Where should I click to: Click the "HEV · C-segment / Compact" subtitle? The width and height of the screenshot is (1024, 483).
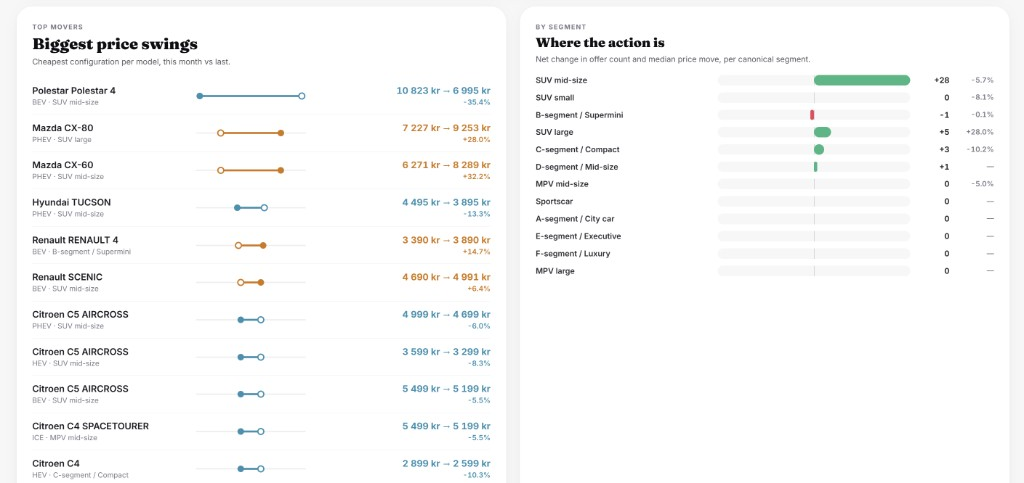pyautogui.click(x=80, y=475)
